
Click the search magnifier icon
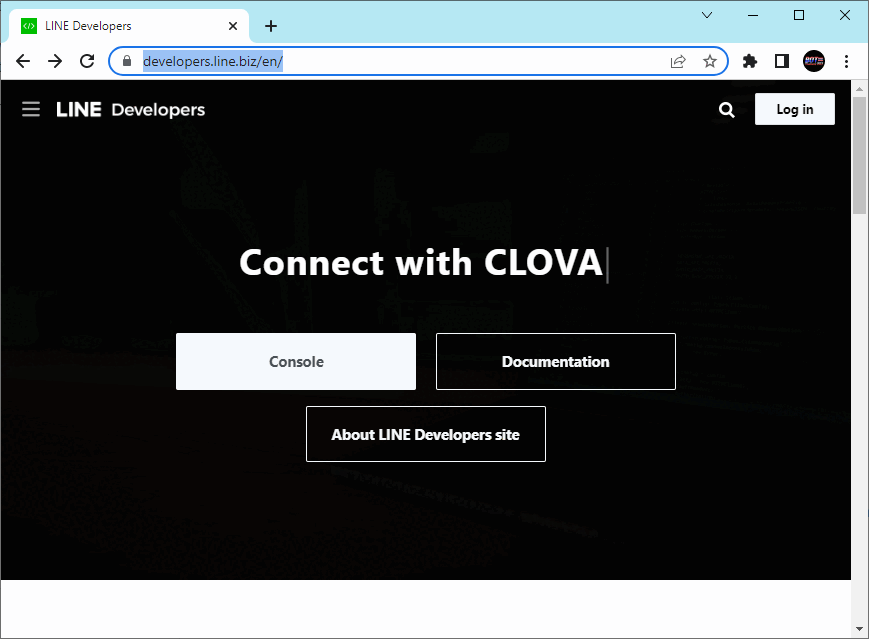click(x=727, y=110)
